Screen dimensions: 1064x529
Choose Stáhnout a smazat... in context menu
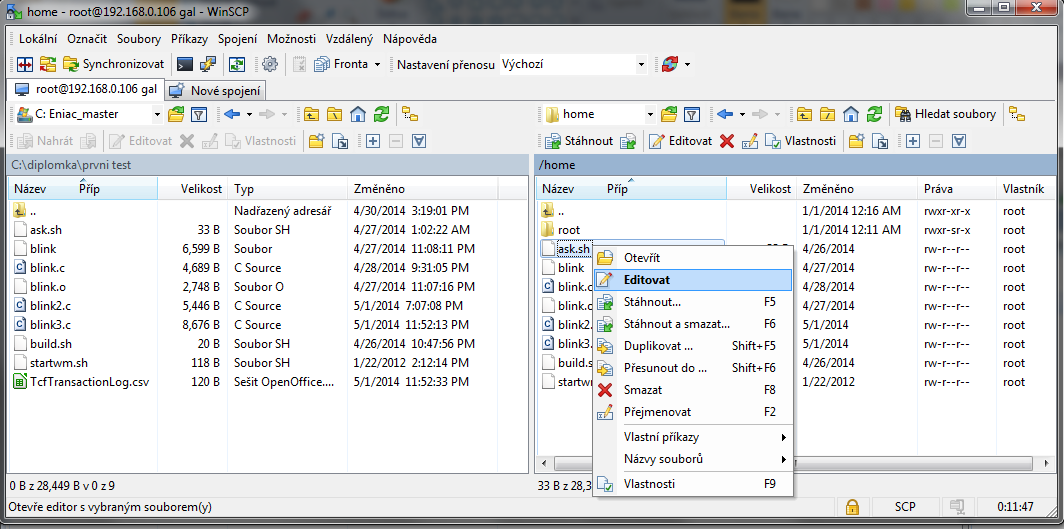tap(692, 324)
